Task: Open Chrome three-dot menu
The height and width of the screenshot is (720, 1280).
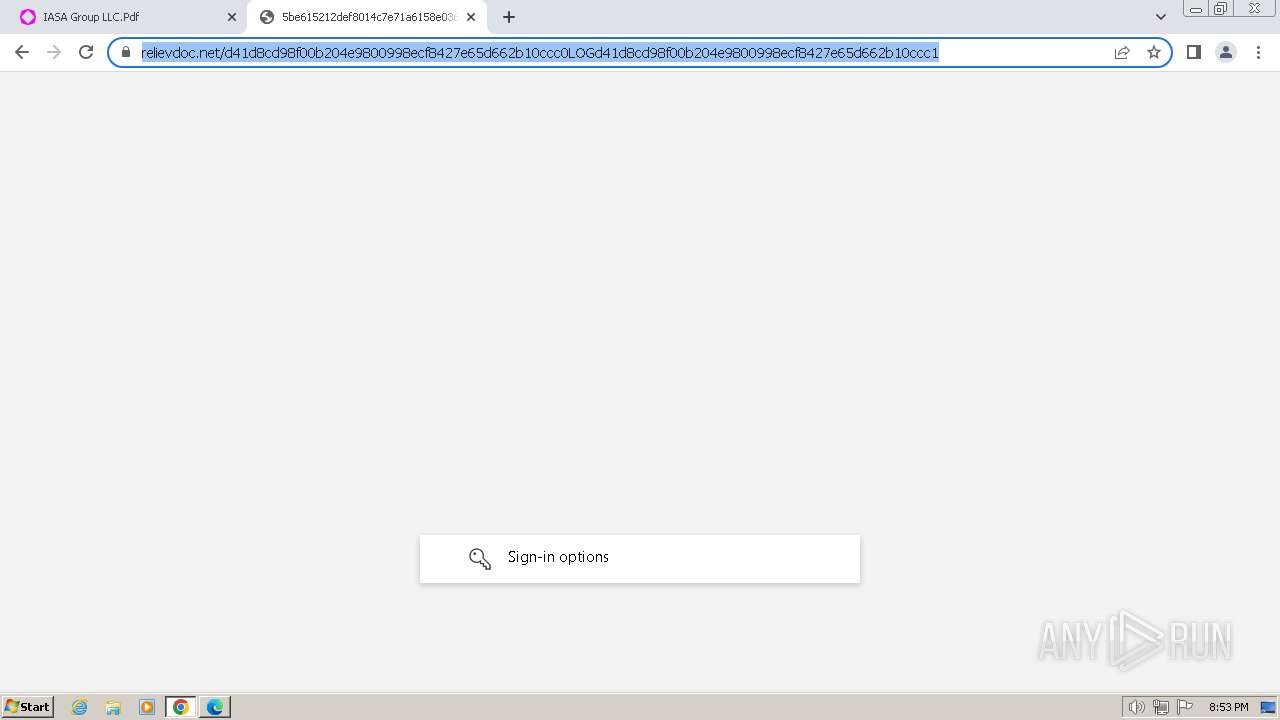Action: pos(1259,52)
